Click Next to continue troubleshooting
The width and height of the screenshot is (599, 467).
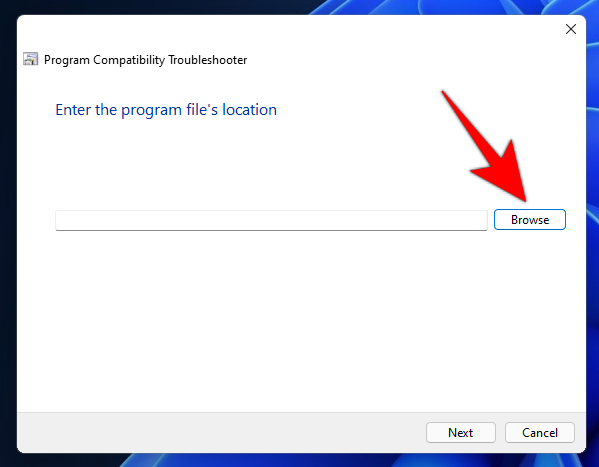tap(461, 433)
